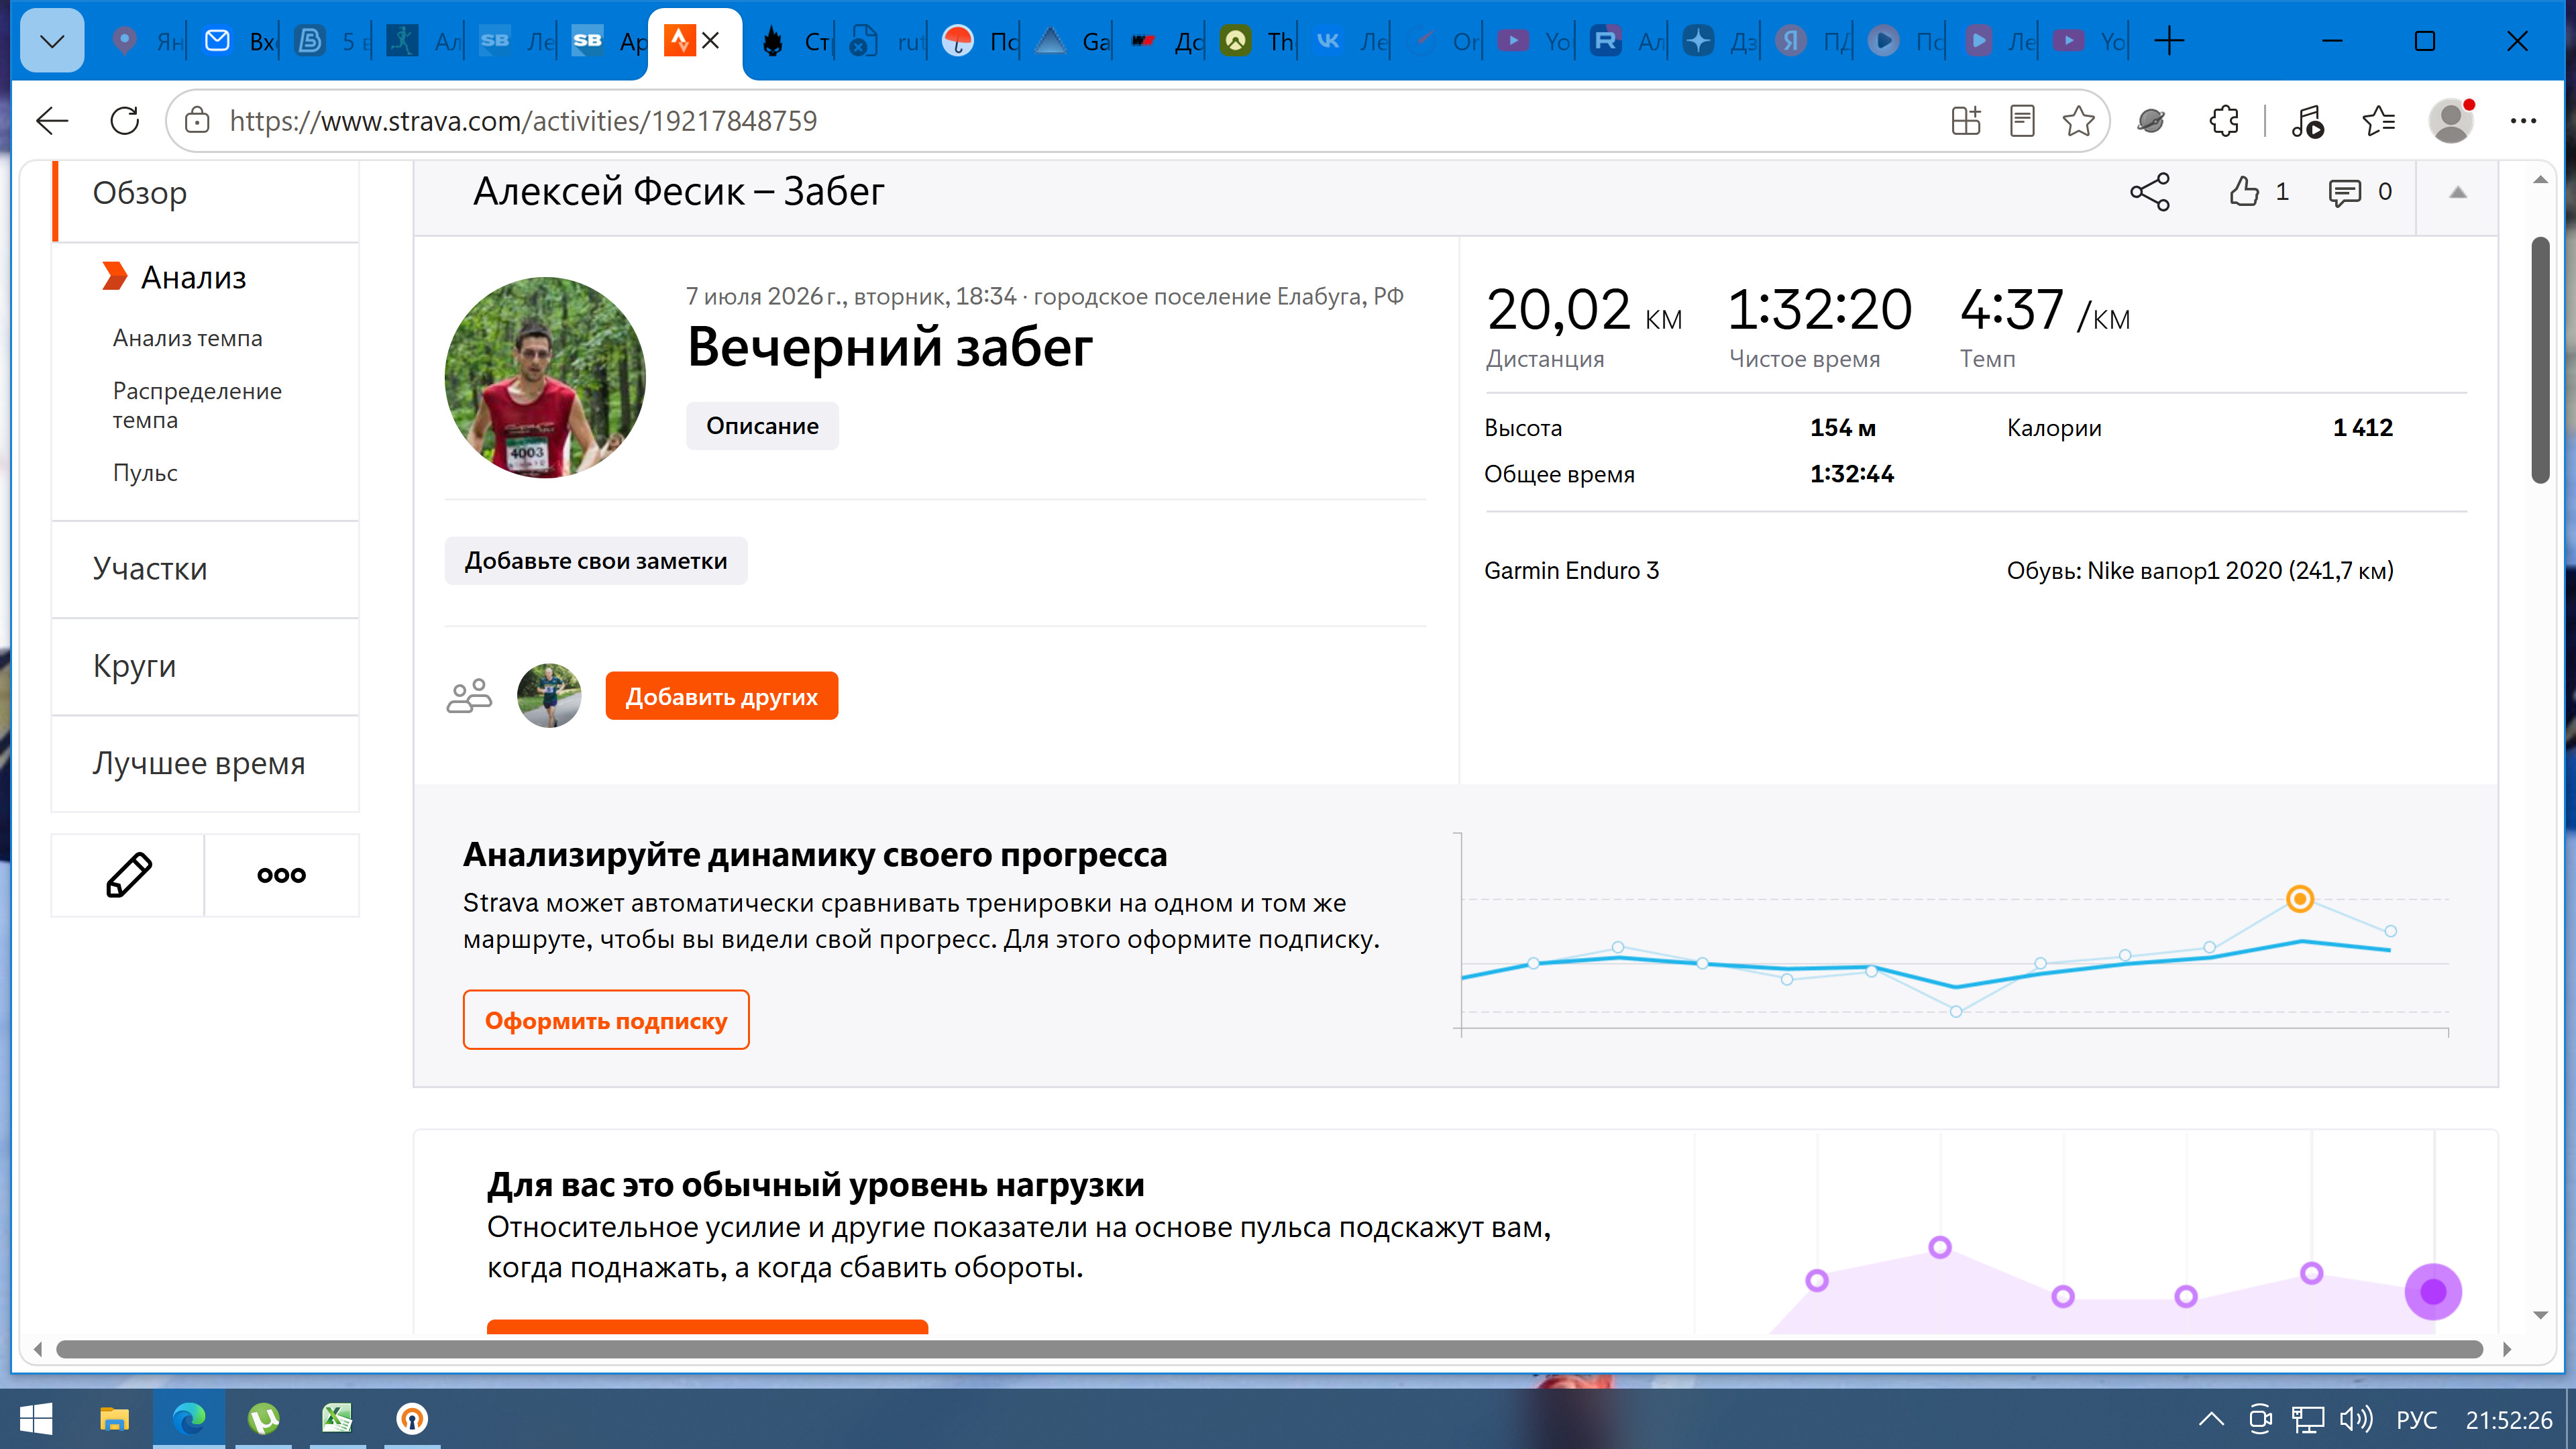
Task: Open uTorrent from the taskbar
Action: 263,1418
